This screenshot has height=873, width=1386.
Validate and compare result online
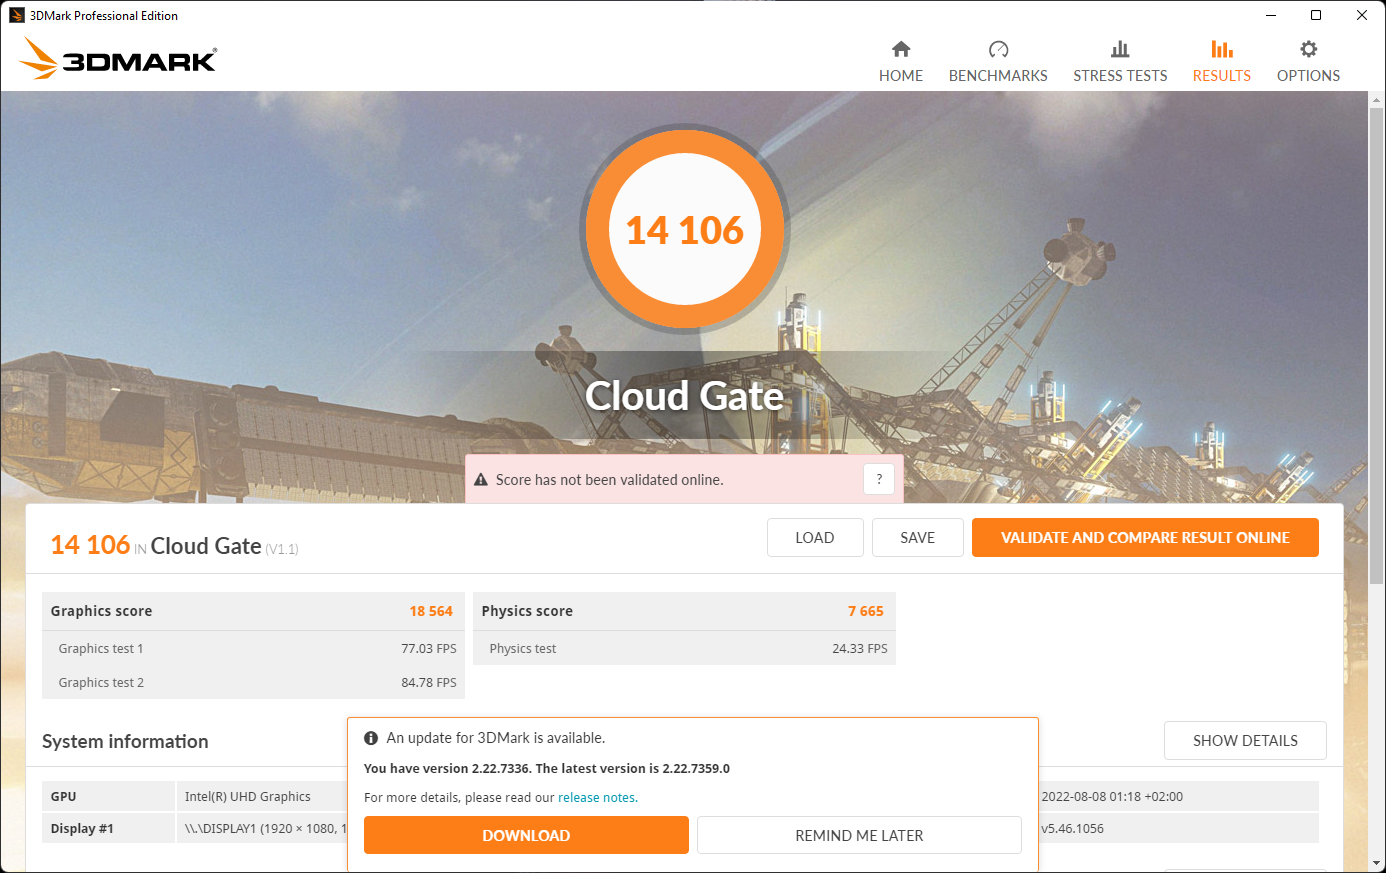tap(1145, 538)
